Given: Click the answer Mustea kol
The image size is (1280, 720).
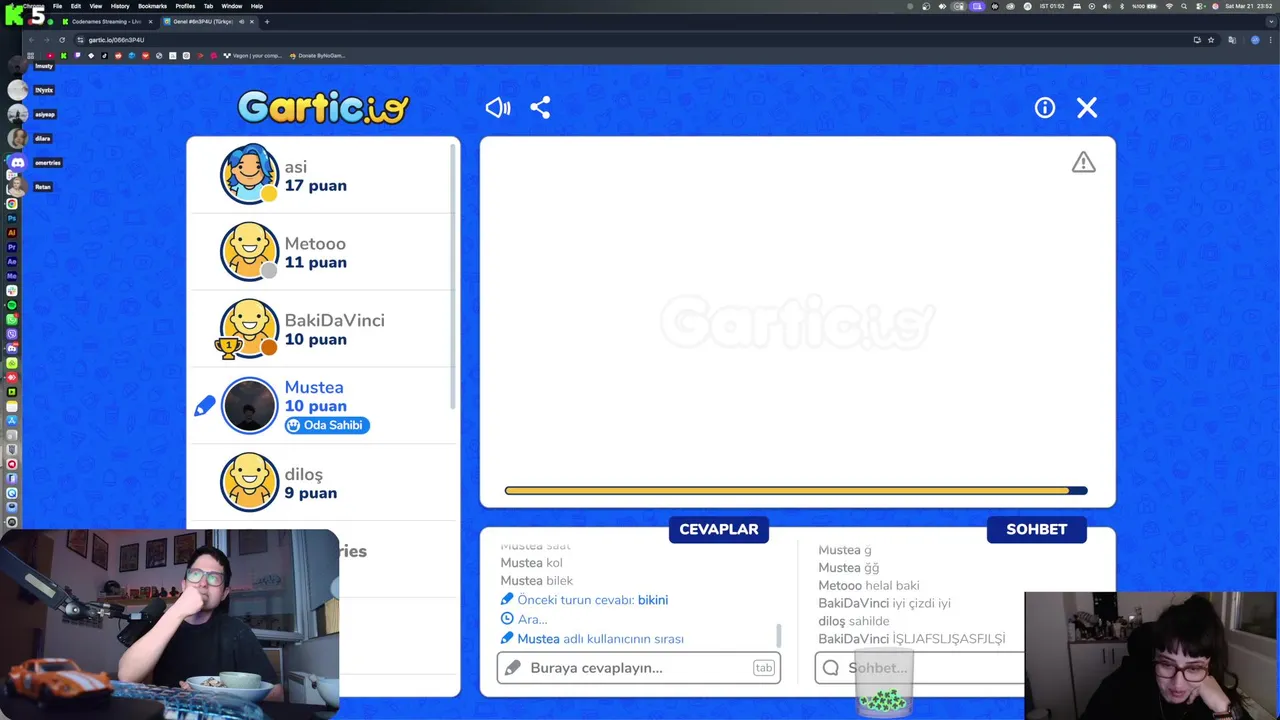Looking at the screenshot, I should click(532, 563).
